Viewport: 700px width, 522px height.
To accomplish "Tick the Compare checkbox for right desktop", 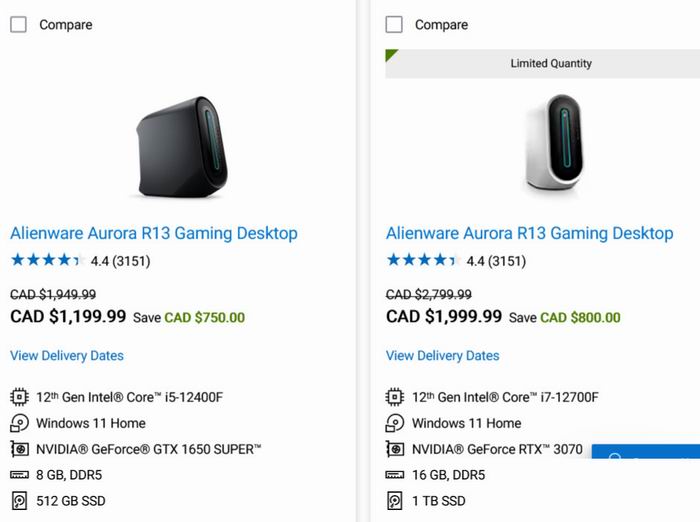I will (394, 25).
